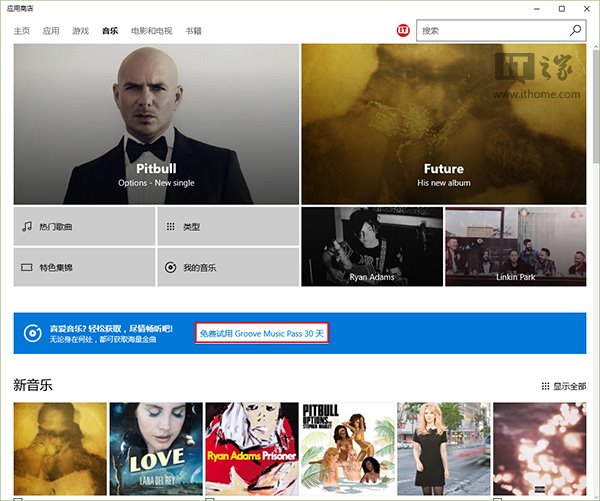Click the Groove disc icon in blue banner
Viewport: 600px width, 501px height.
[33, 333]
